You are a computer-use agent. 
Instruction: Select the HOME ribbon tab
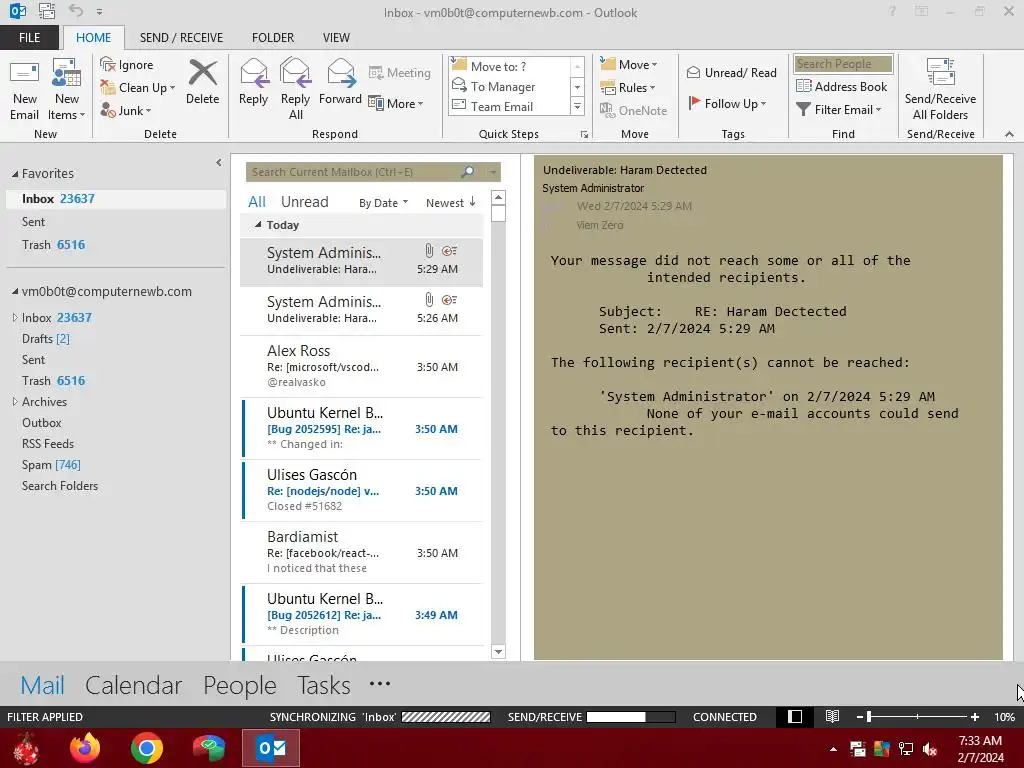pyautogui.click(x=93, y=37)
